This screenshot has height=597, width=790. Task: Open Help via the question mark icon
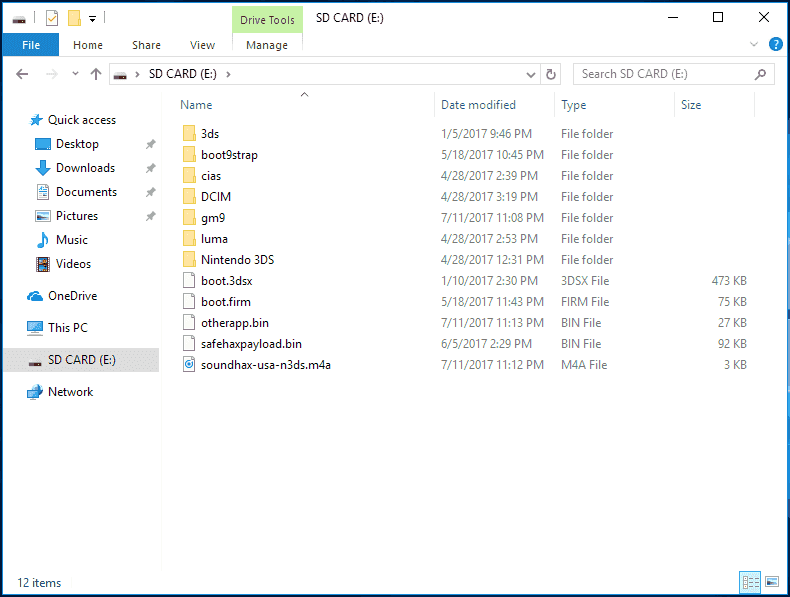[x=776, y=44]
